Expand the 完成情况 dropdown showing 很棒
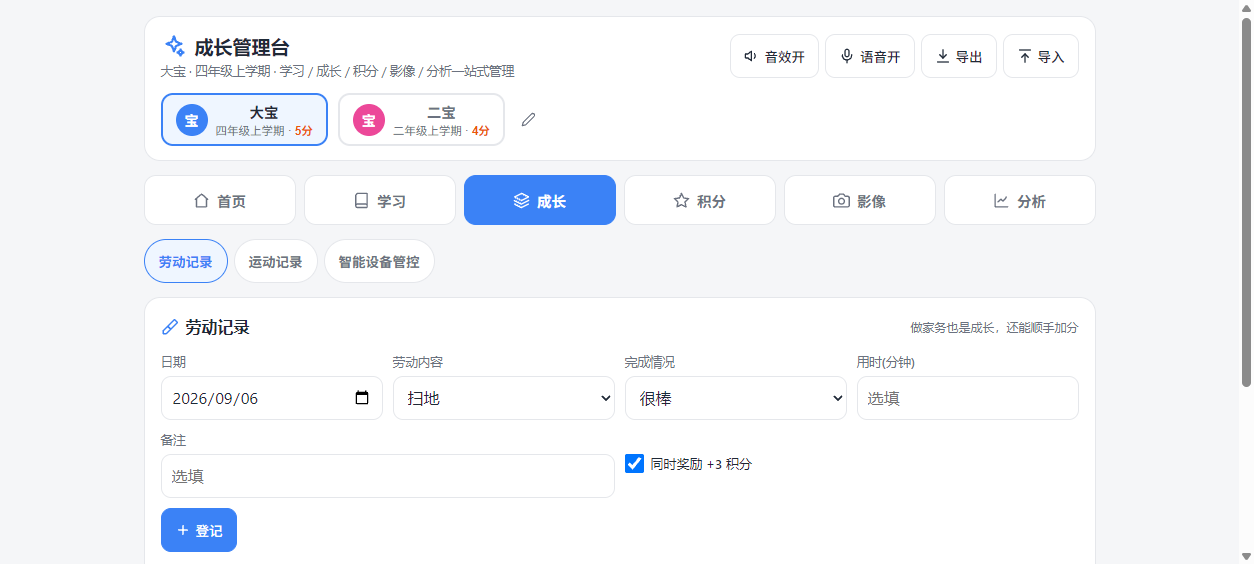The width and height of the screenshot is (1254, 564). [x=736, y=398]
